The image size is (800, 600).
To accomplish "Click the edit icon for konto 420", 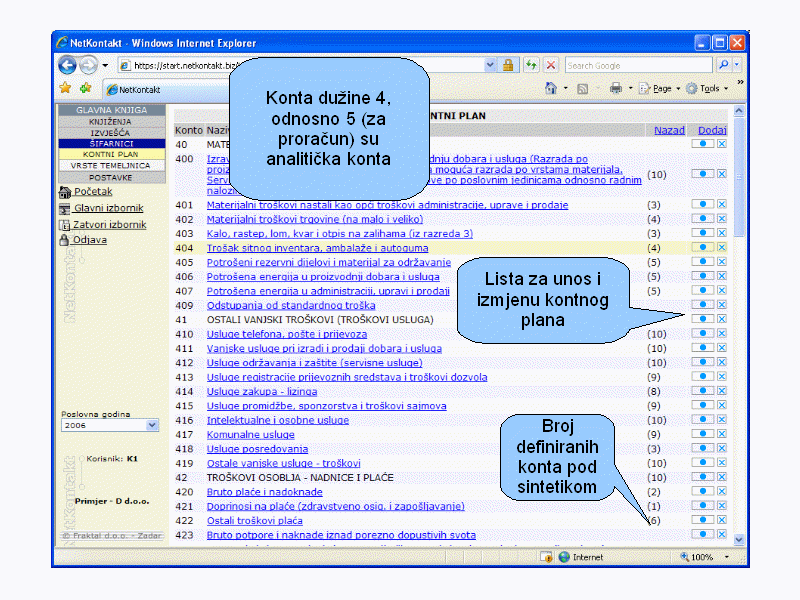I will click(x=703, y=491).
